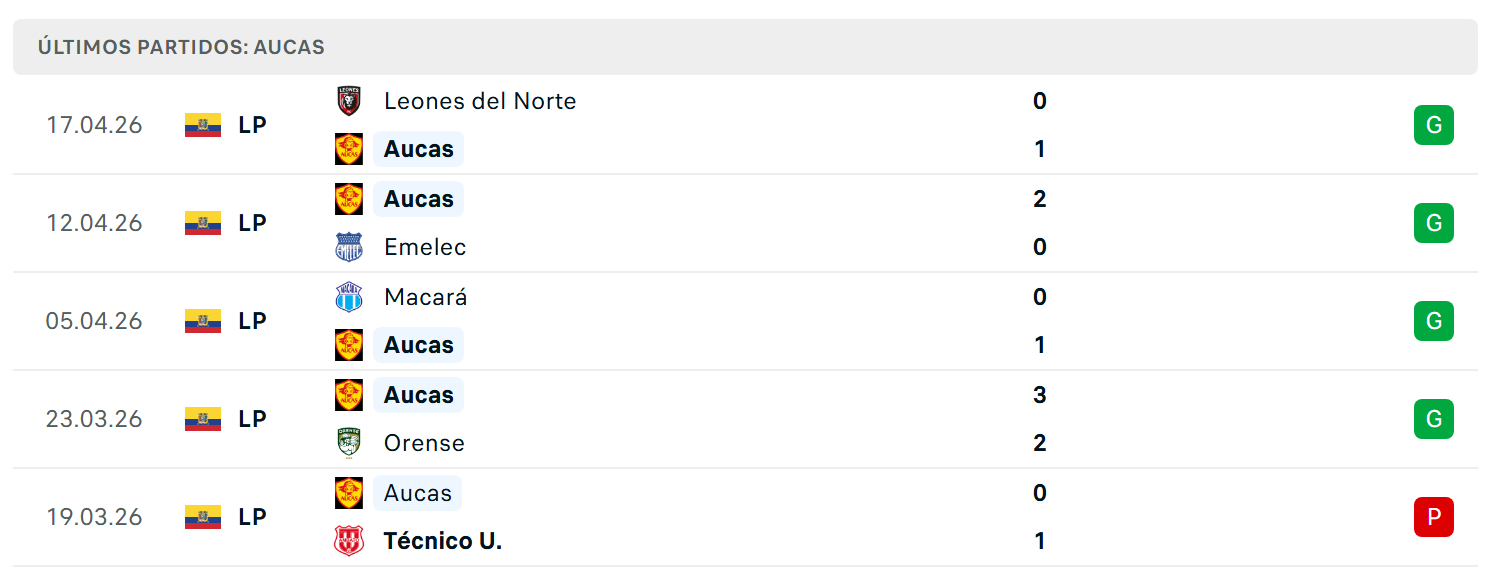This screenshot has height=581, width=1494.
Task: Click the Emelec team crest
Action: (x=348, y=247)
